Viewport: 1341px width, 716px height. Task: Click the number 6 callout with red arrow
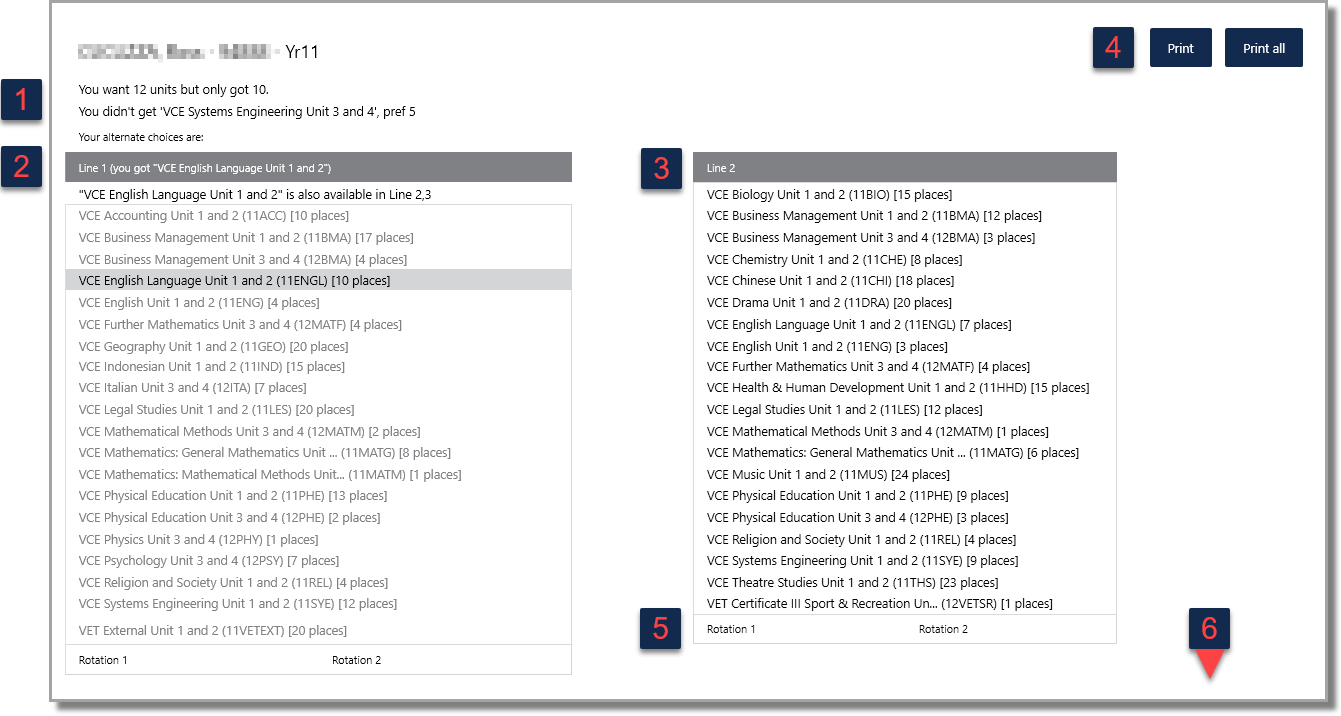point(1209,639)
